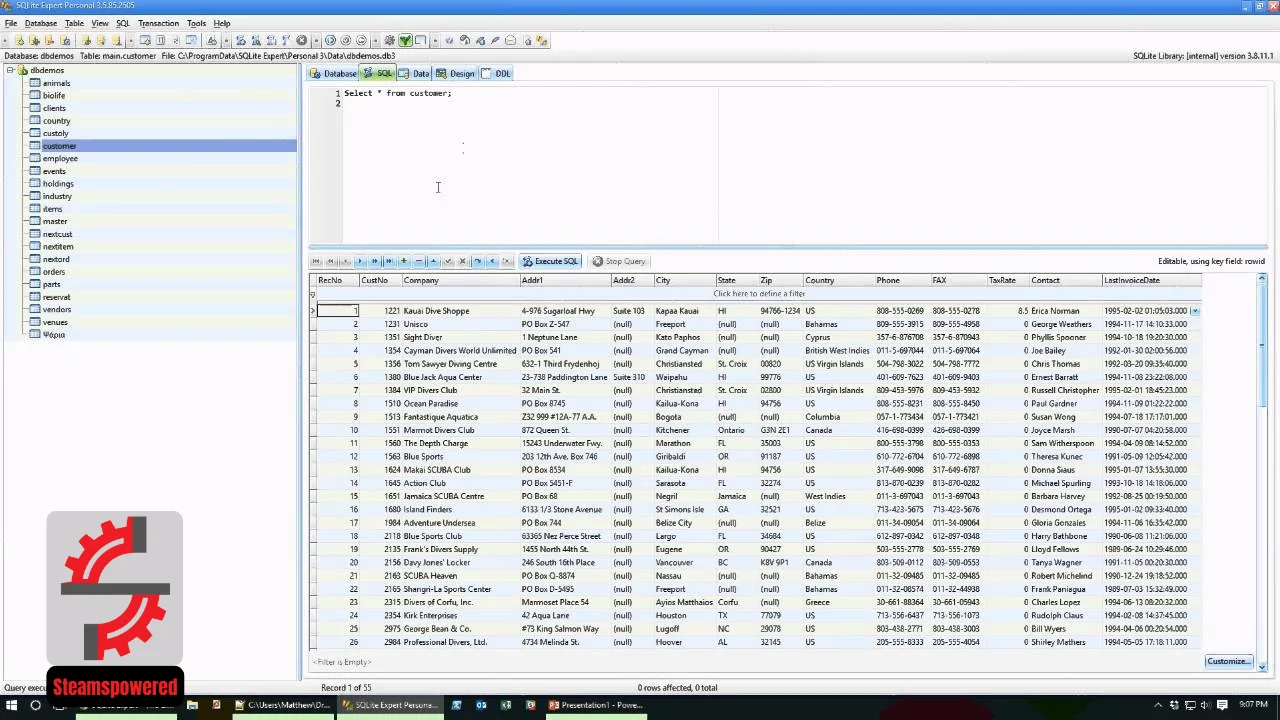The image size is (1280, 720).
Task: Switch to Presentation1 PowerPoint taskbar item
Action: tap(596, 705)
